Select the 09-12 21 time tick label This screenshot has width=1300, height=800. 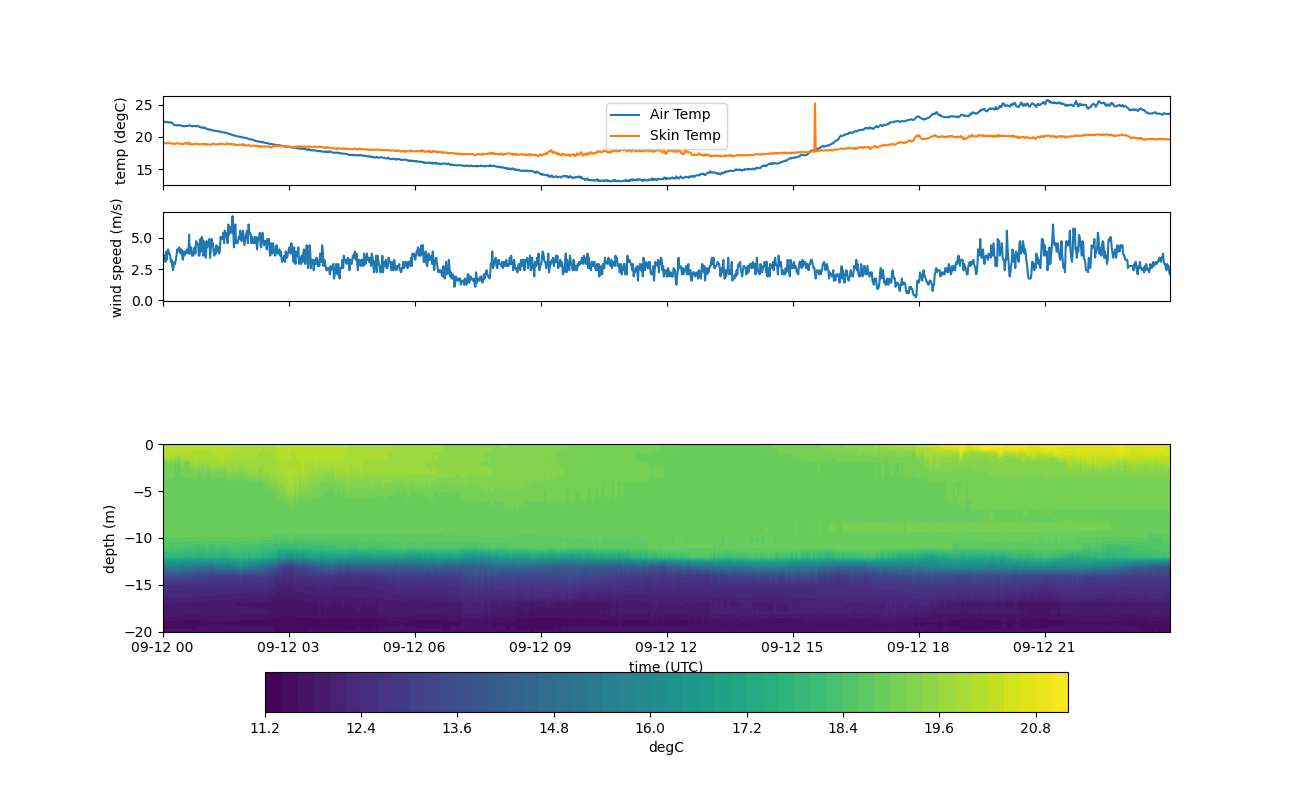point(1045,647)
